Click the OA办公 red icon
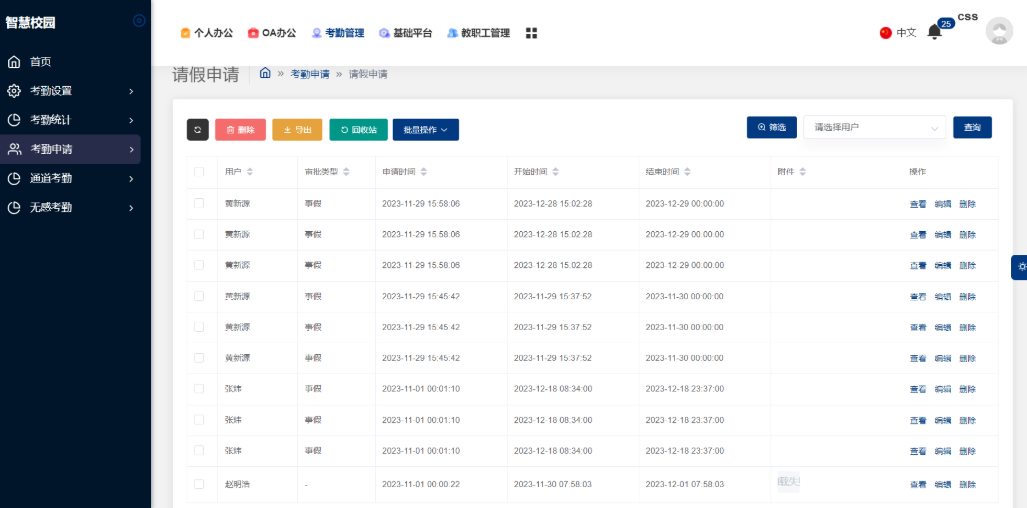This screenshot has height=508, width=1027. point(253,33)
